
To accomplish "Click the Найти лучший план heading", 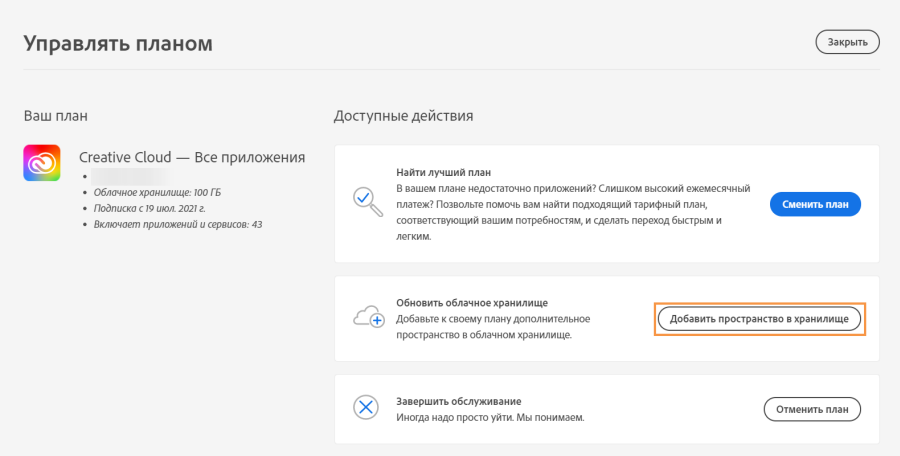I will tap(443, 172).
